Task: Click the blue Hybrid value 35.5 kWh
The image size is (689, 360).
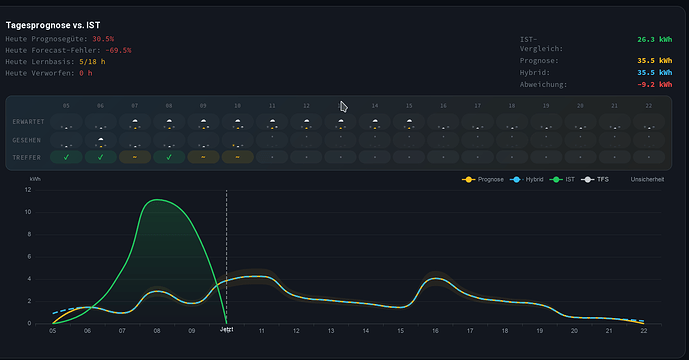Action: (655, 72)
